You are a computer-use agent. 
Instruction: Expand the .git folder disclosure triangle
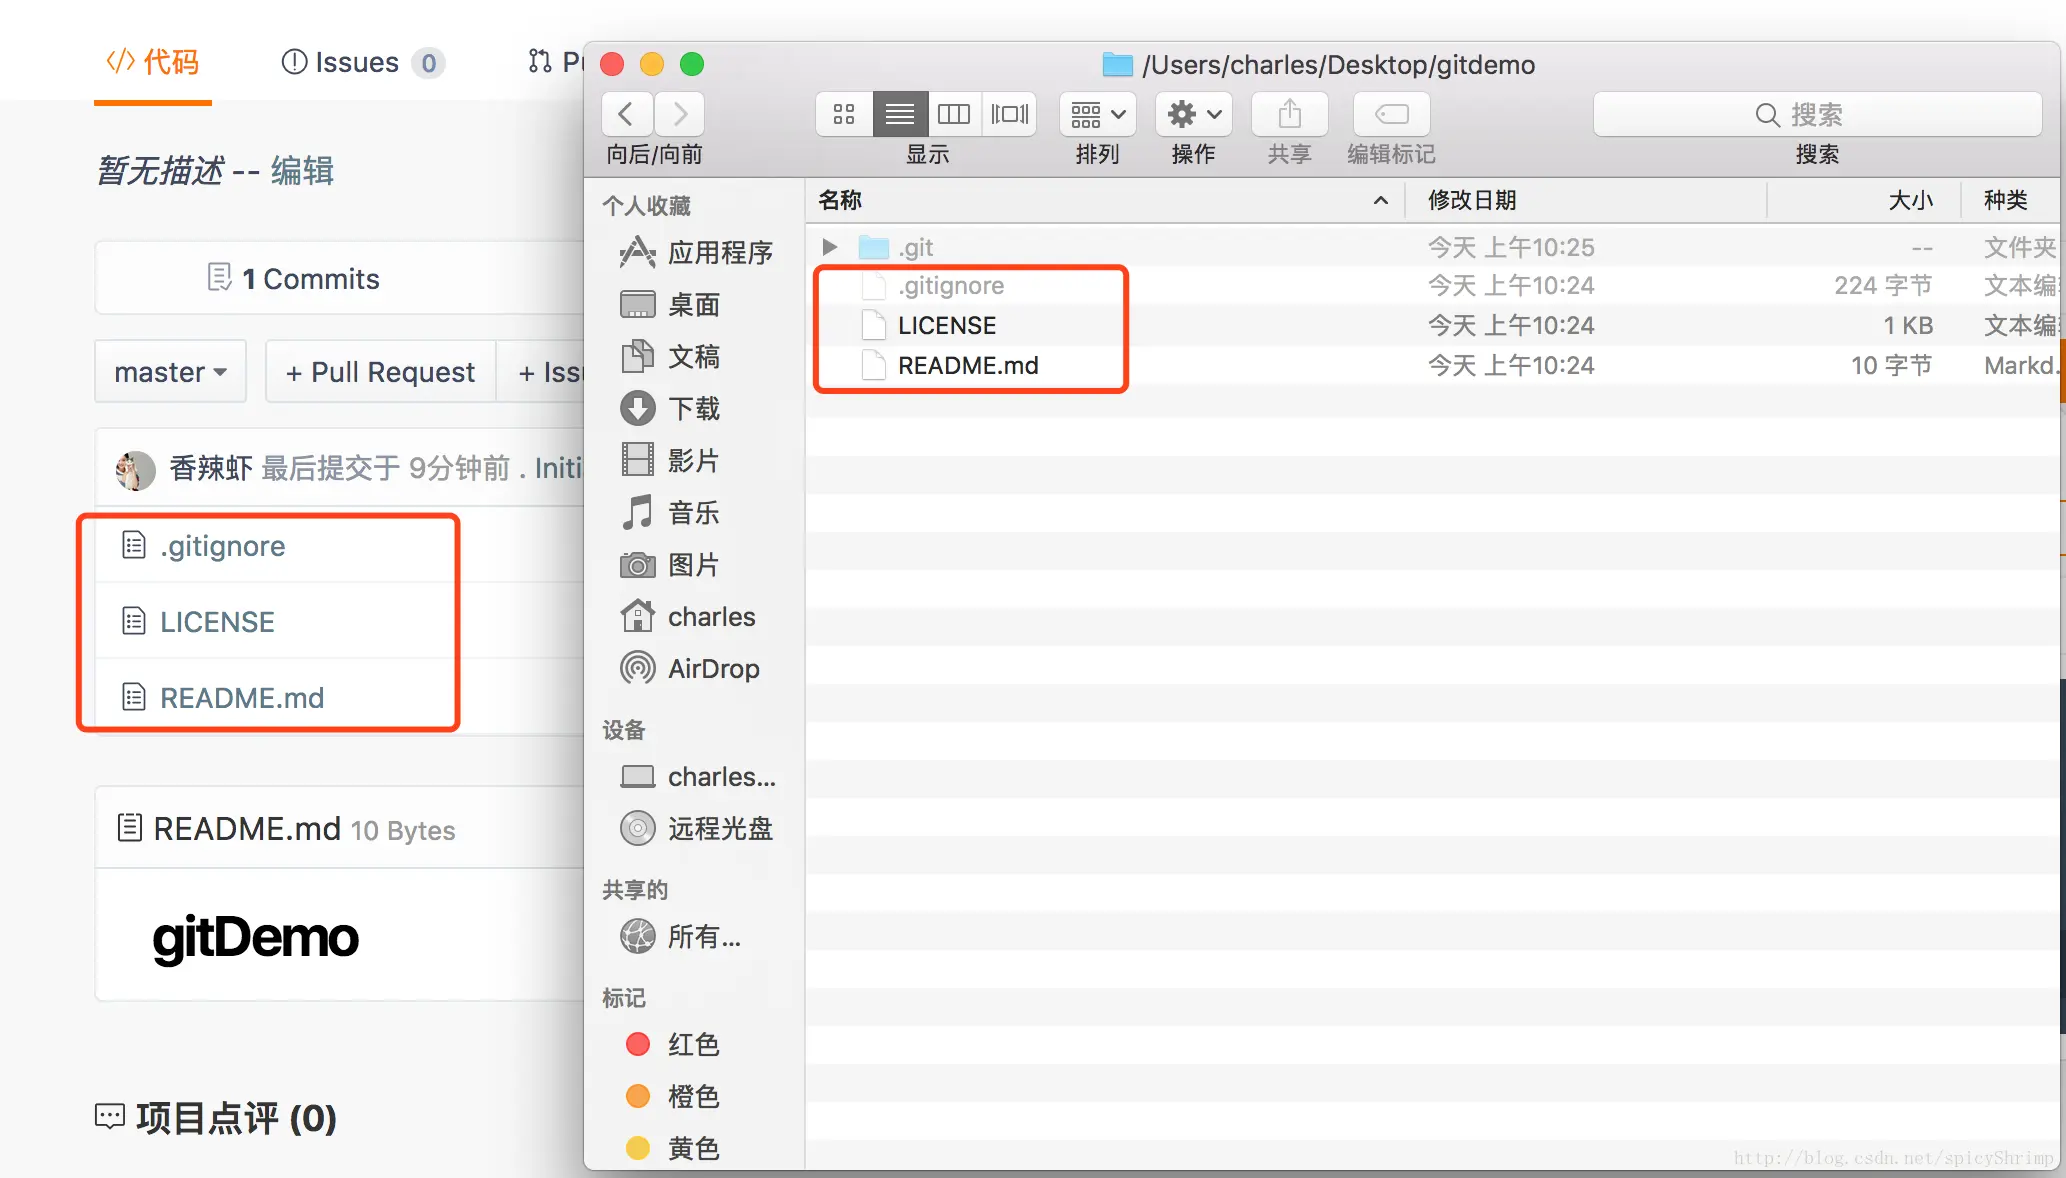pos(829,246)
